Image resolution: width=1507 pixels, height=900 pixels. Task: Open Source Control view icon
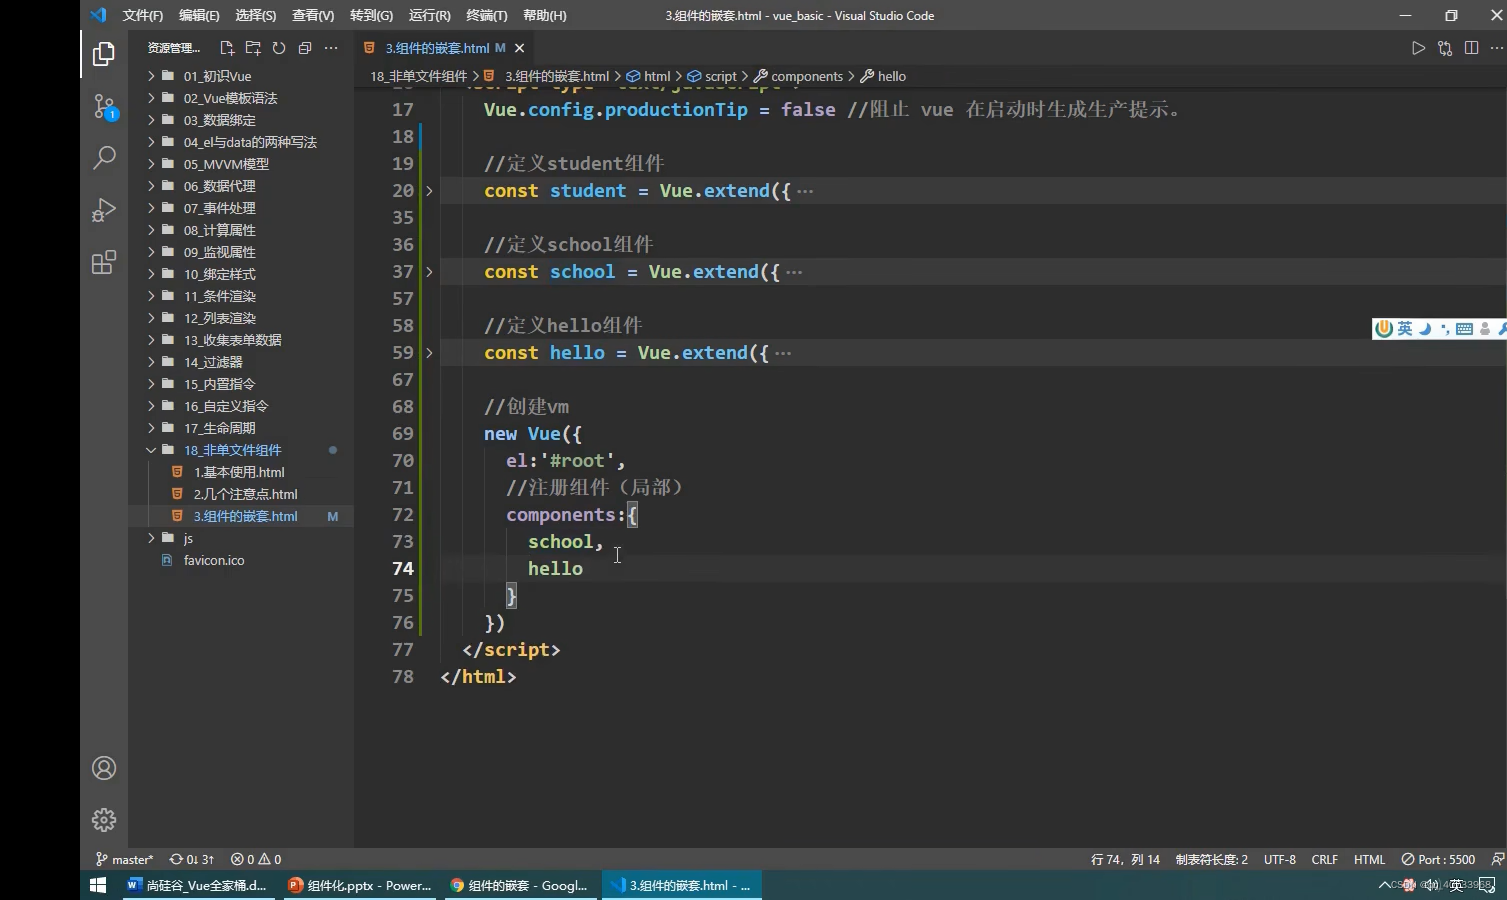104,106
